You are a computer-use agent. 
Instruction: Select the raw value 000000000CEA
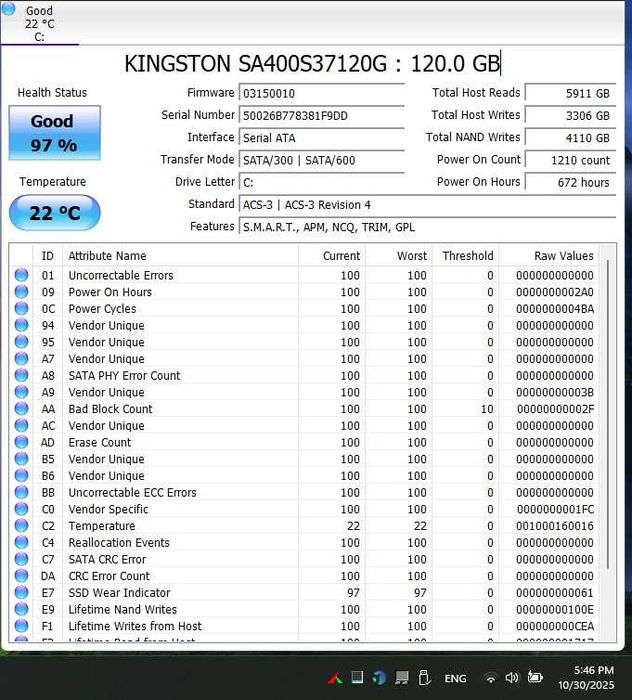click(x=555, y=626)
